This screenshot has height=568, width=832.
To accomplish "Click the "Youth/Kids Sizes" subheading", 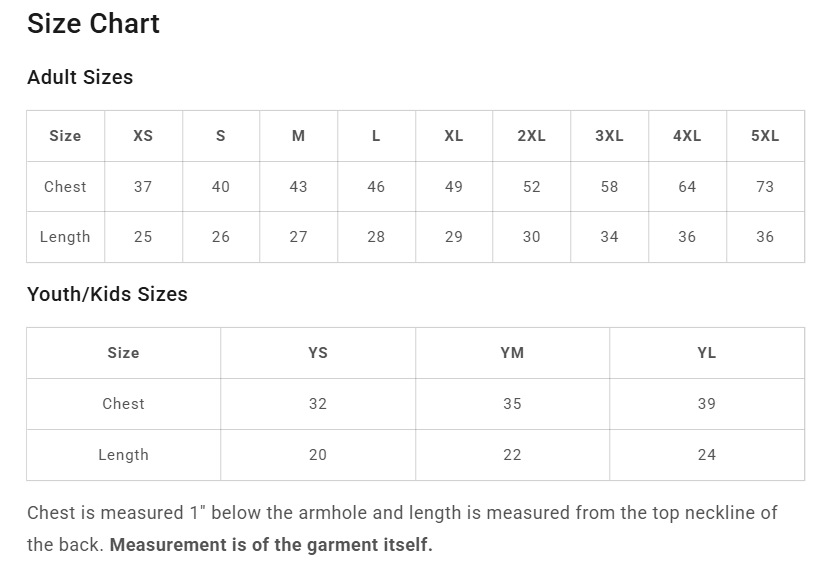I will pyautogui.click(x=107, y=294).
